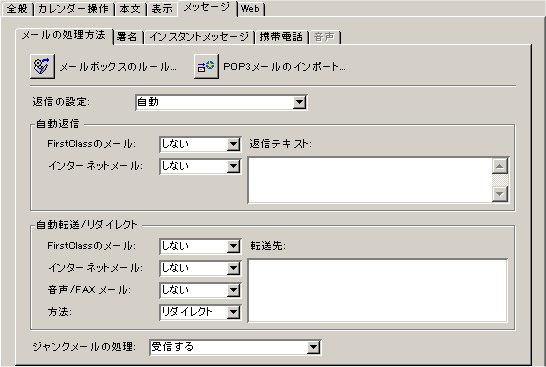Open the 返信の設定 dropdown
The image size is (546, 367).
point(221,102)
